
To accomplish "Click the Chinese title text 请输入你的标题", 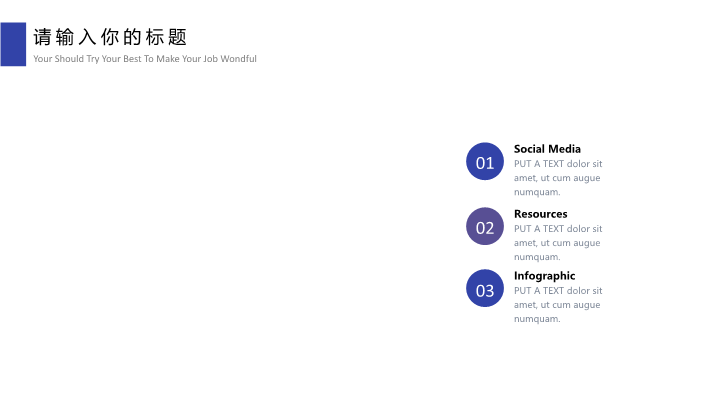I will tap(110, 38).
